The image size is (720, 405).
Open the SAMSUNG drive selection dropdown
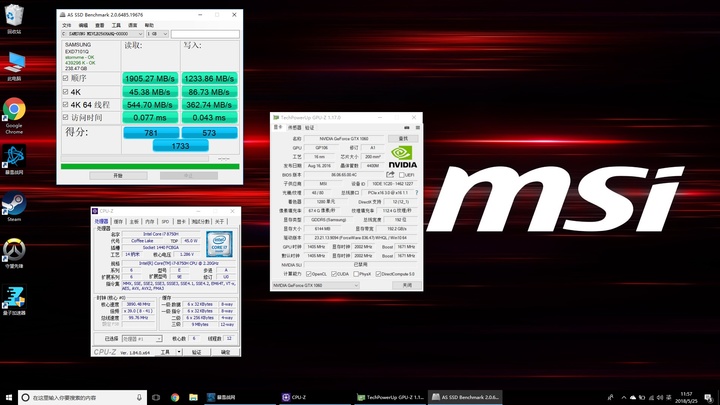(x=102, y=34)
